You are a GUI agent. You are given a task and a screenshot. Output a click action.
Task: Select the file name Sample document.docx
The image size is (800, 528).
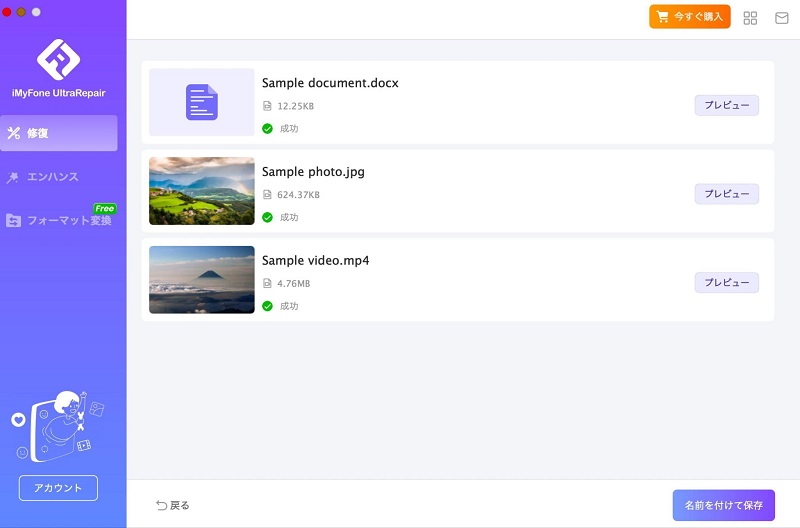330,83
